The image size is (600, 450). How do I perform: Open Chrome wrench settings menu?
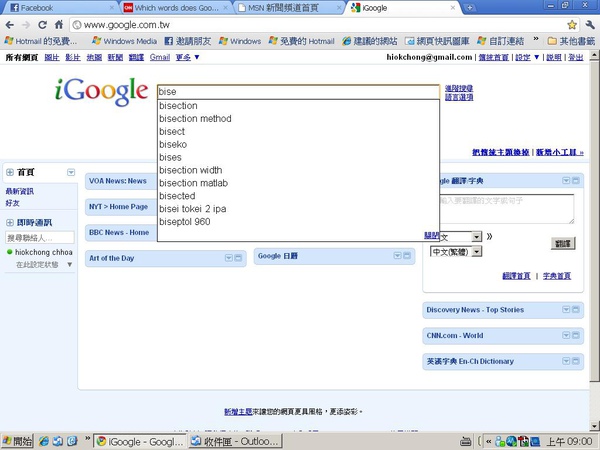(x=590, y=25)
